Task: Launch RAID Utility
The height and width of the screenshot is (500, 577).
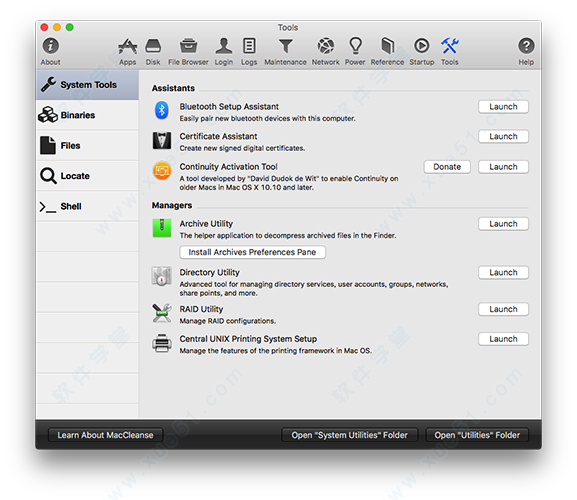Action: tap(503, 309)
